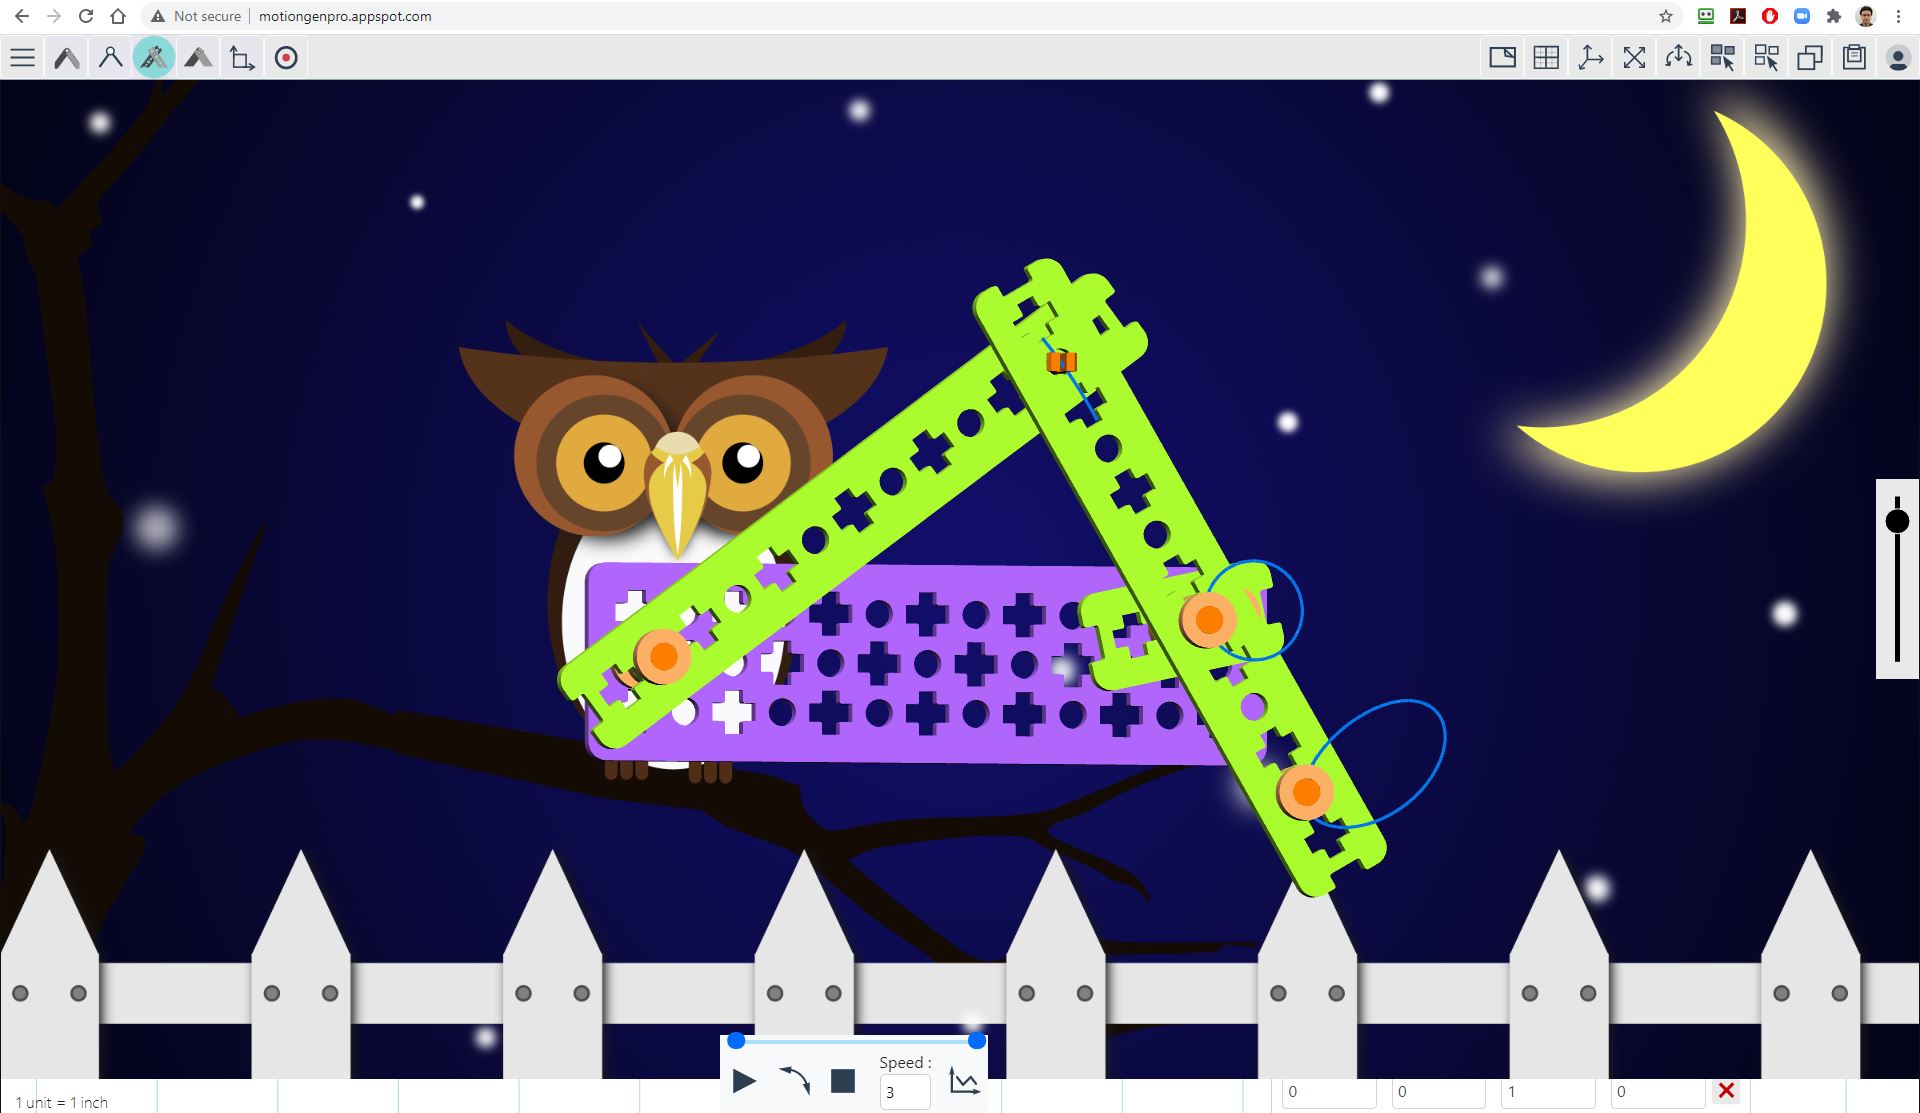
Task: Click the fit-to-screen expand arrows icon
Action: click(1634, 58)
